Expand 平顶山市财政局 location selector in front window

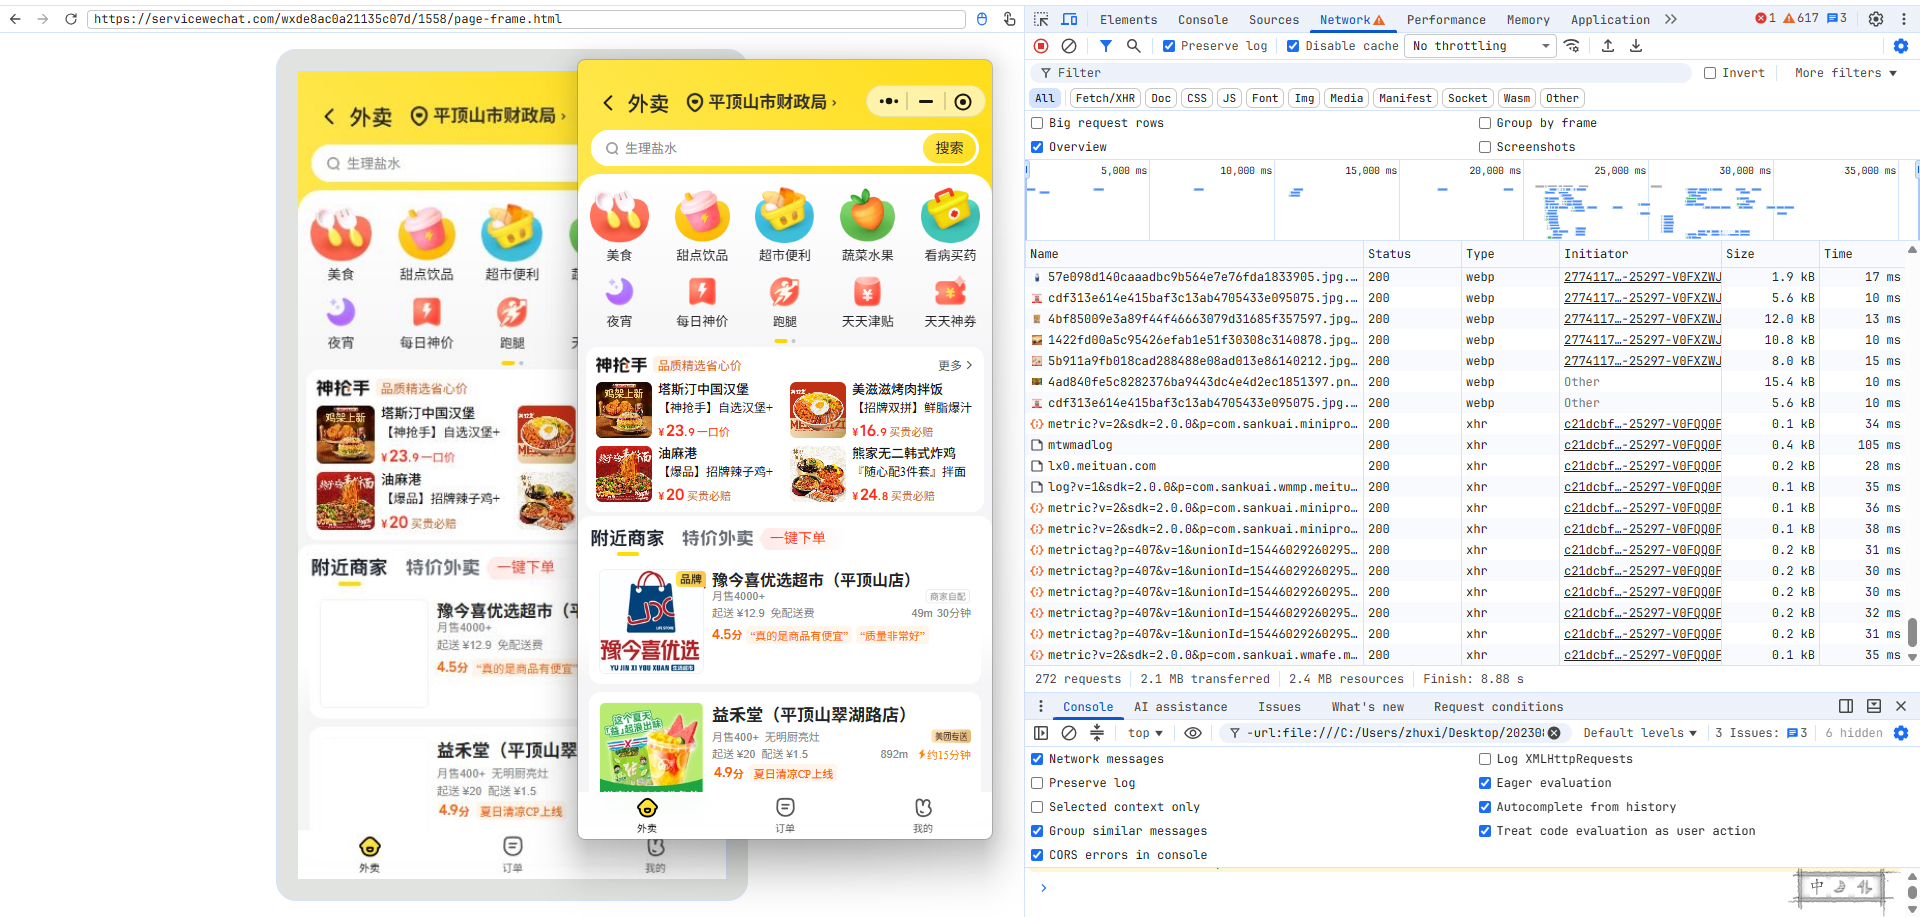click(x=761, y=102)
